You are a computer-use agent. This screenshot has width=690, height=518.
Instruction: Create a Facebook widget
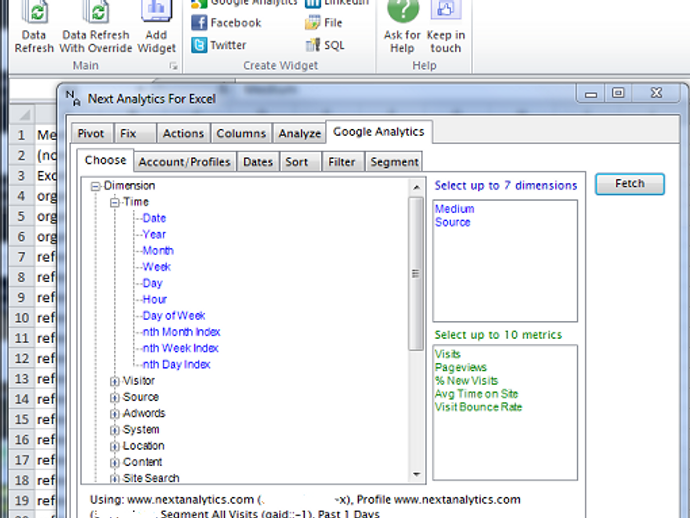tap(226, 22)
